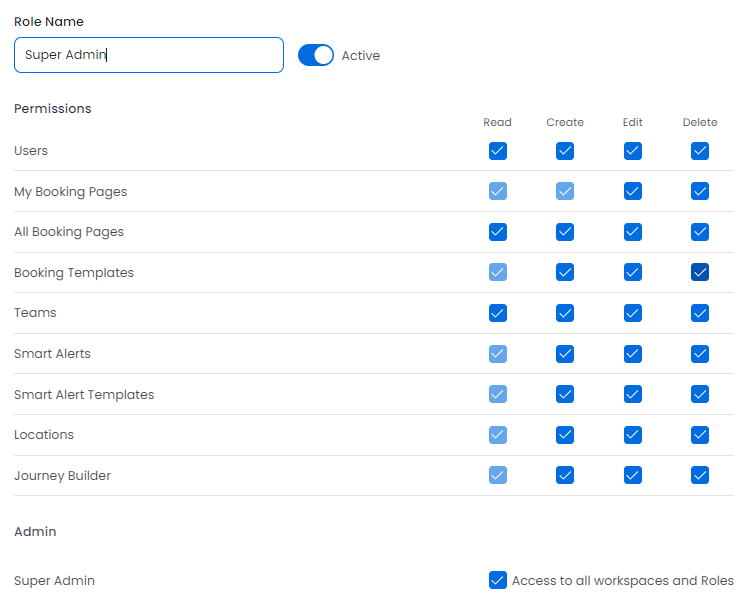Image resolution: width=749 pixels, height=614 pixels.
Task: Toggle the Active switch off
Action: coord(316,55)
